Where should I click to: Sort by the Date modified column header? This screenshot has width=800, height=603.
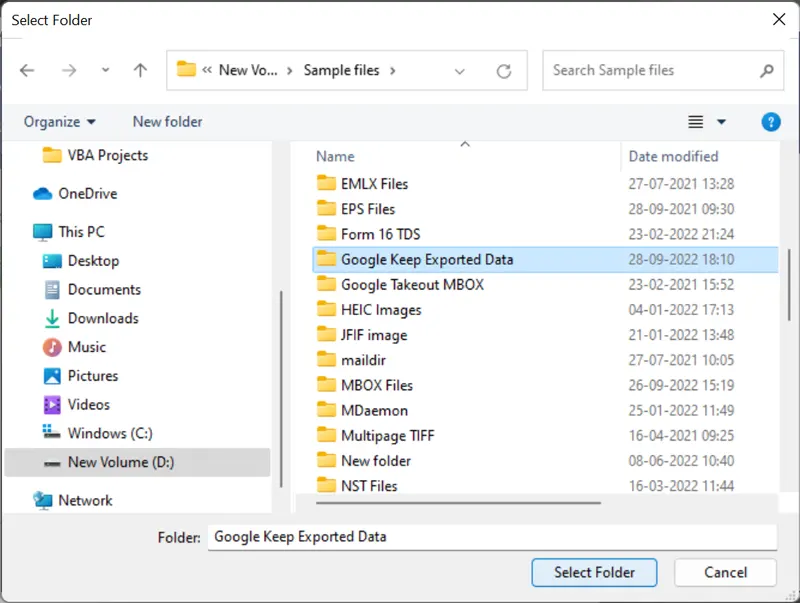673,156
